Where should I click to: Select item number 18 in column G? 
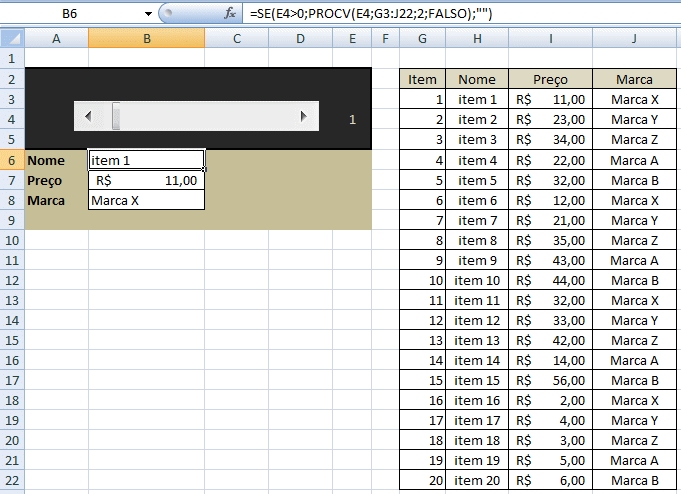click(422, 440)
